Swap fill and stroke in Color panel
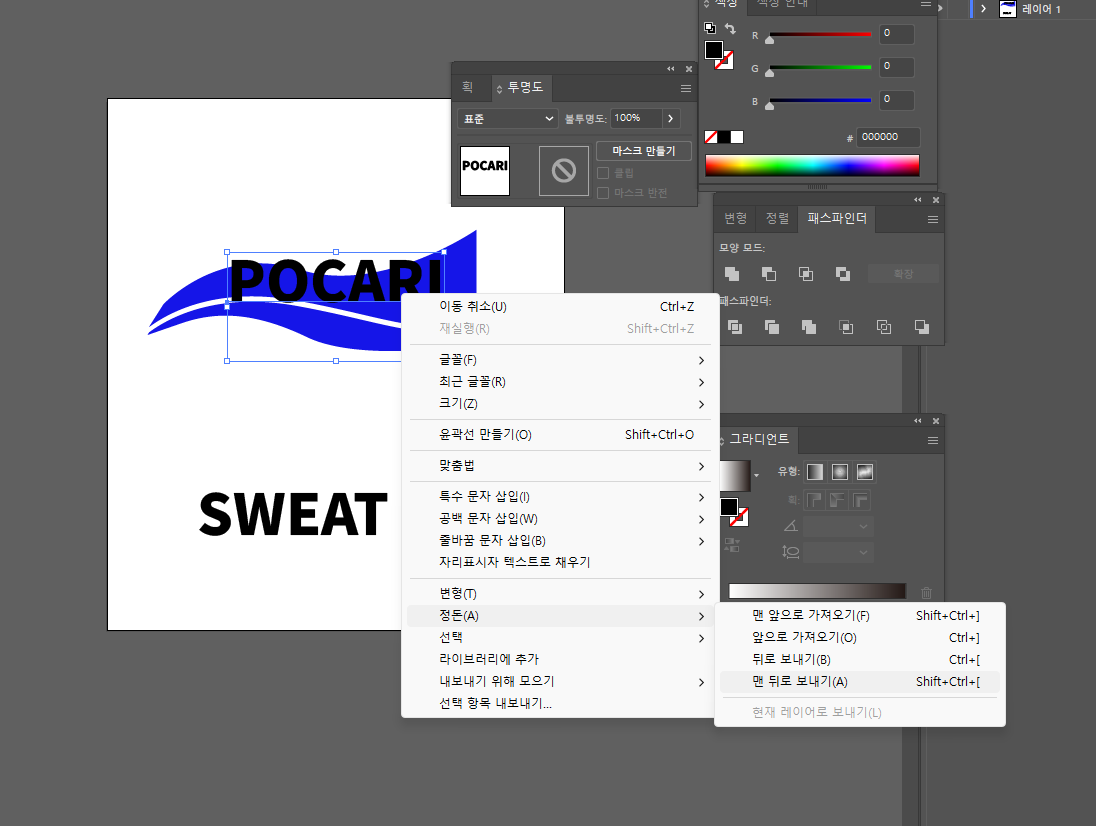Screen dimensions: 1096x826 click(x=730, y=29)
